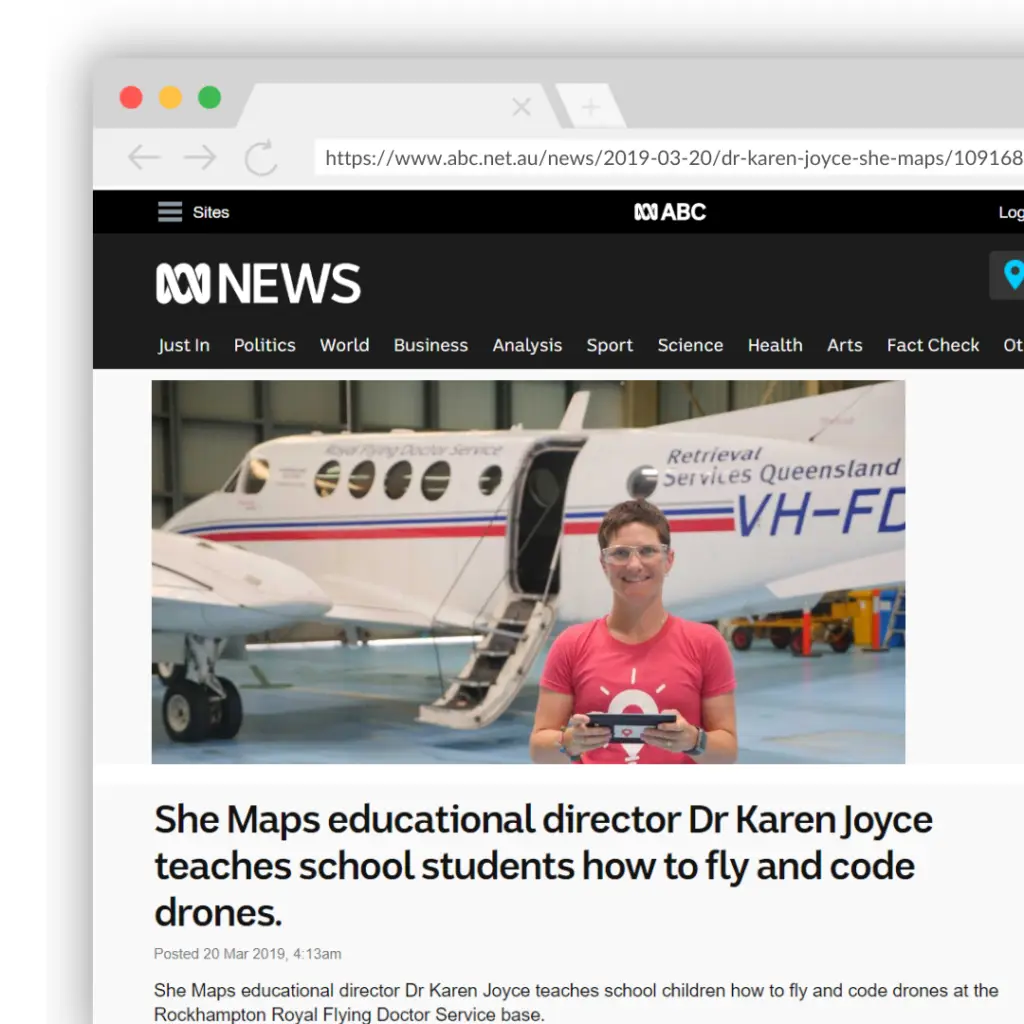Open the Science section
The image size is (1024, 1024).
coord(690,345)
